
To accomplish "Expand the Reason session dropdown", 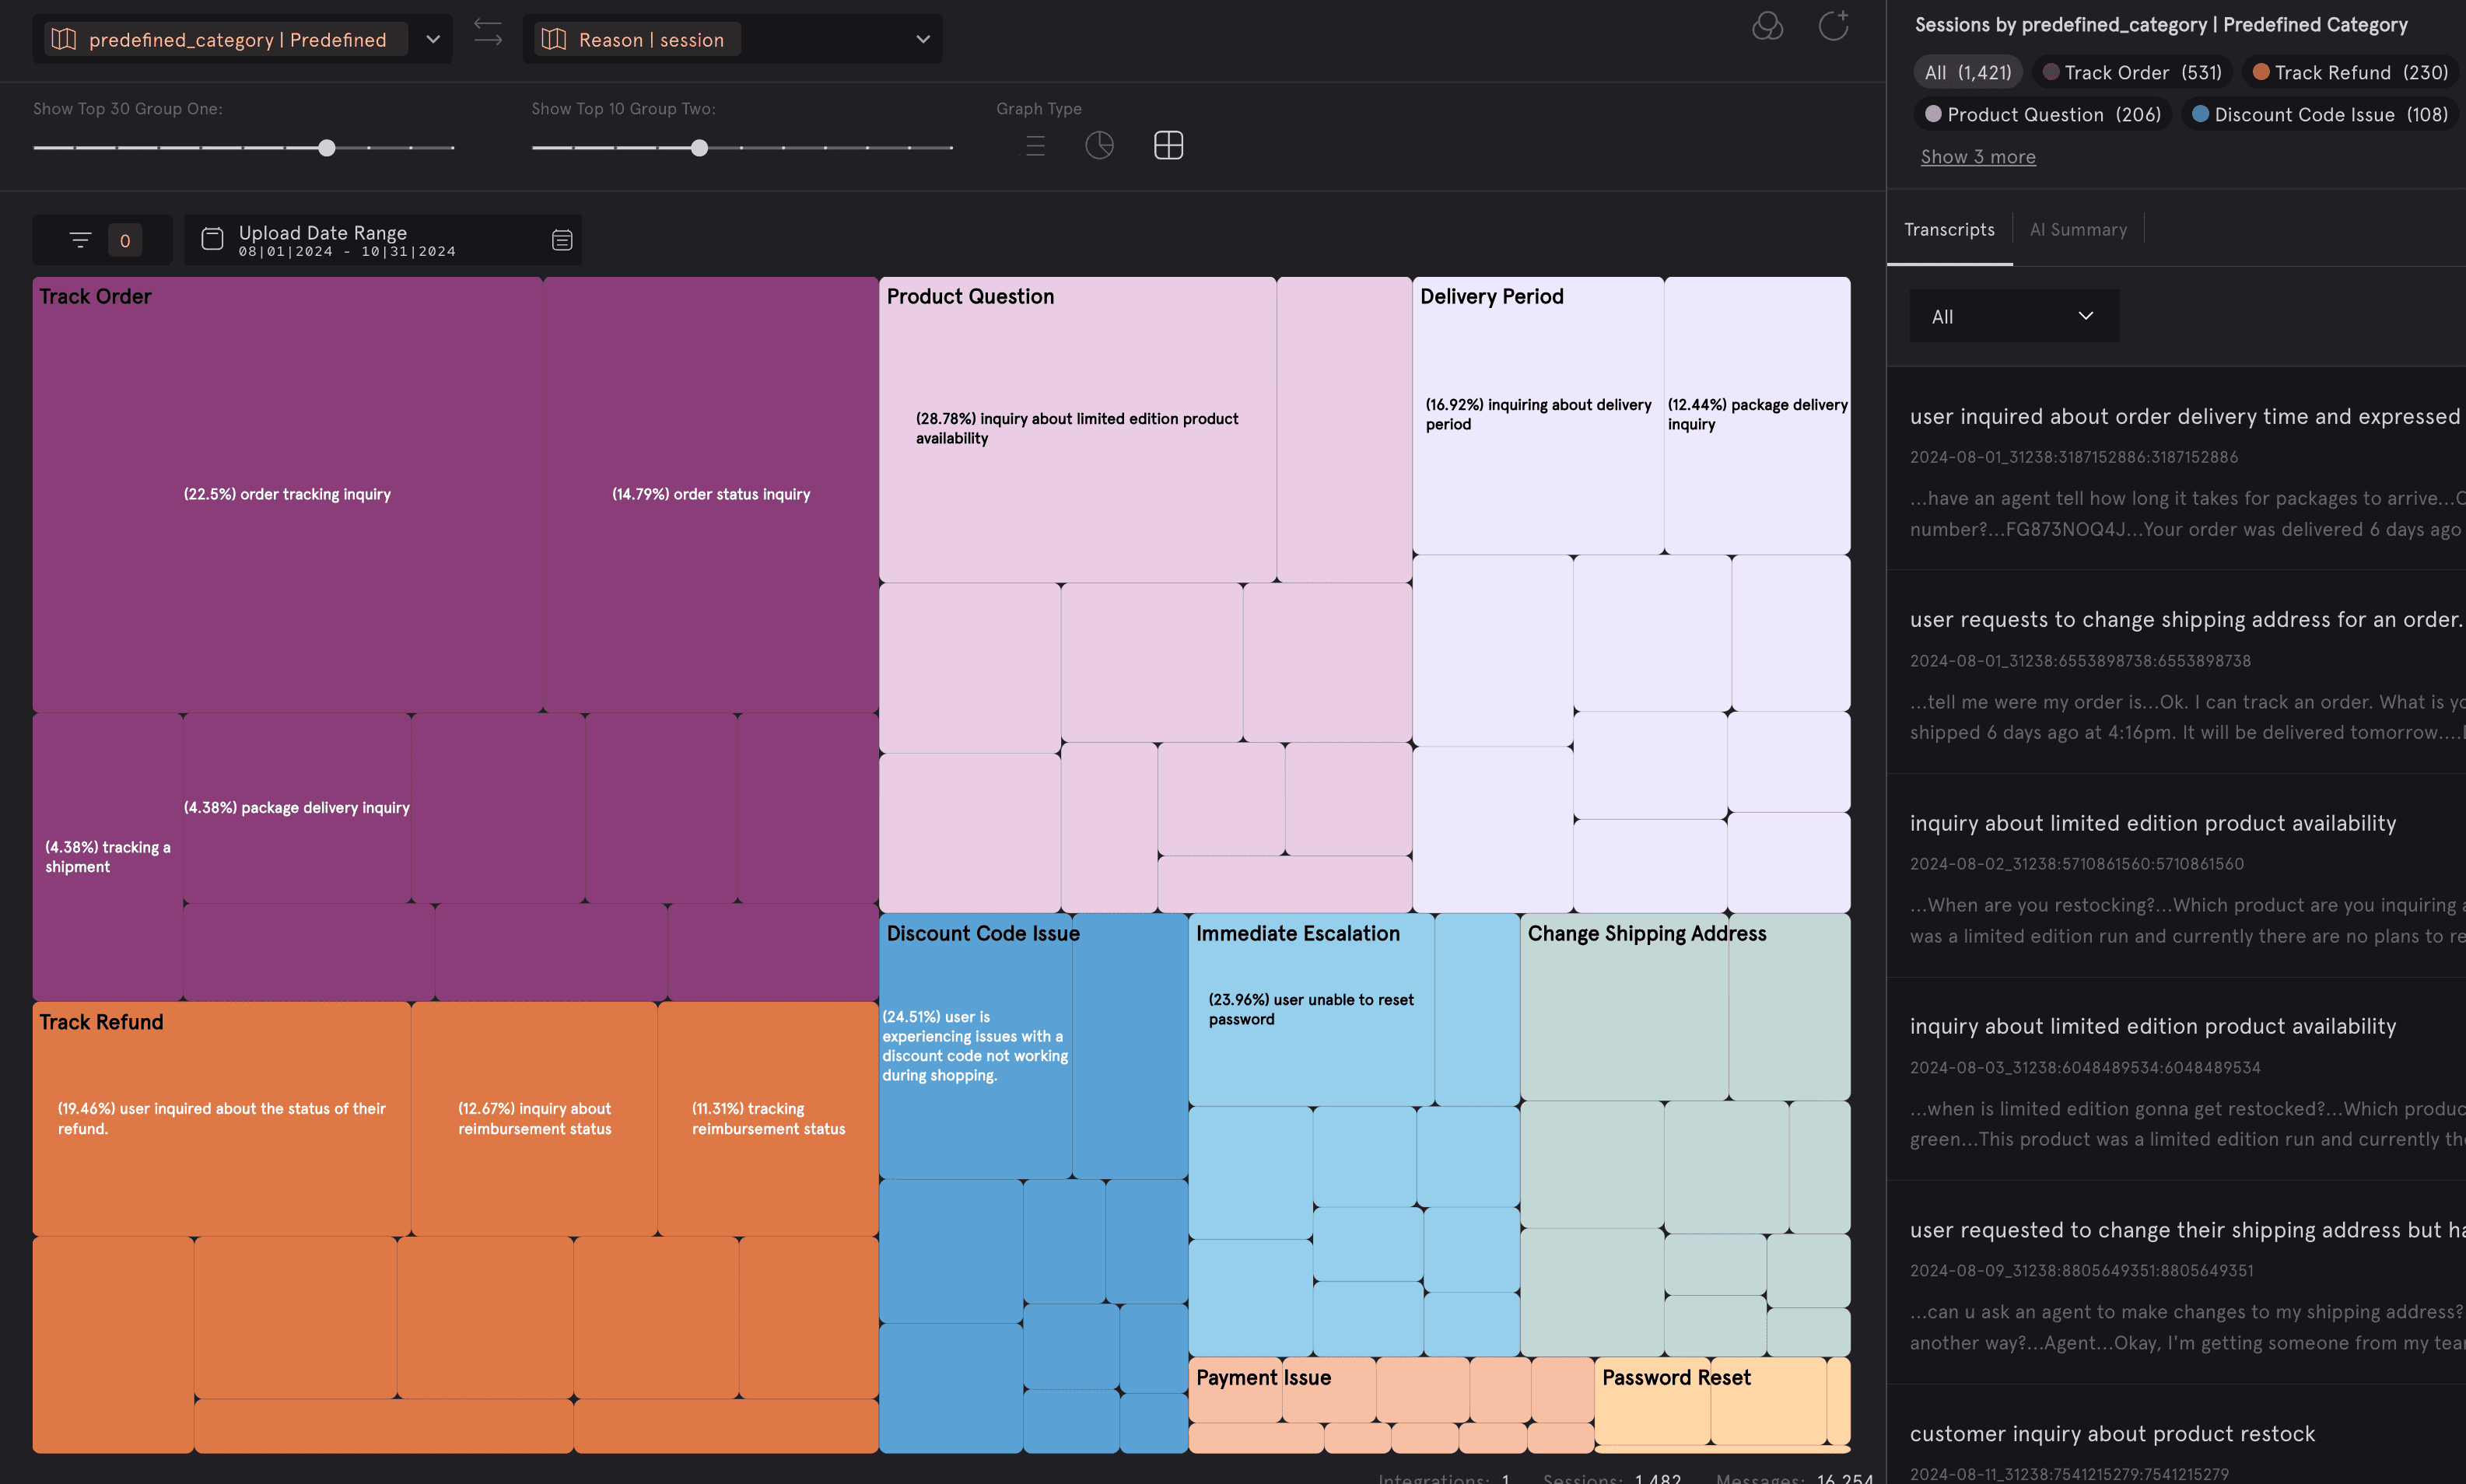I will click(x=922, y=40).
